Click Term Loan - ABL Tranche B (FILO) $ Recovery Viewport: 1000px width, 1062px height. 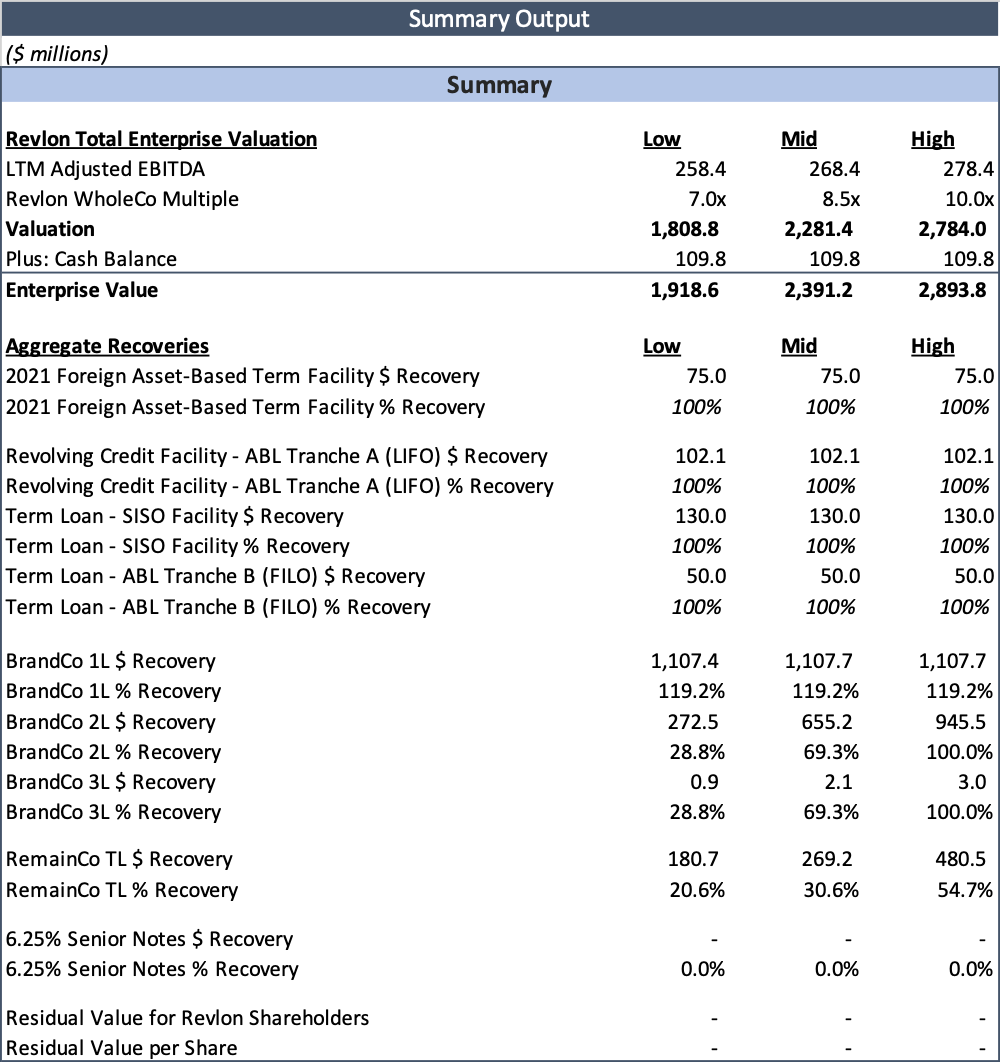[215, 576]
